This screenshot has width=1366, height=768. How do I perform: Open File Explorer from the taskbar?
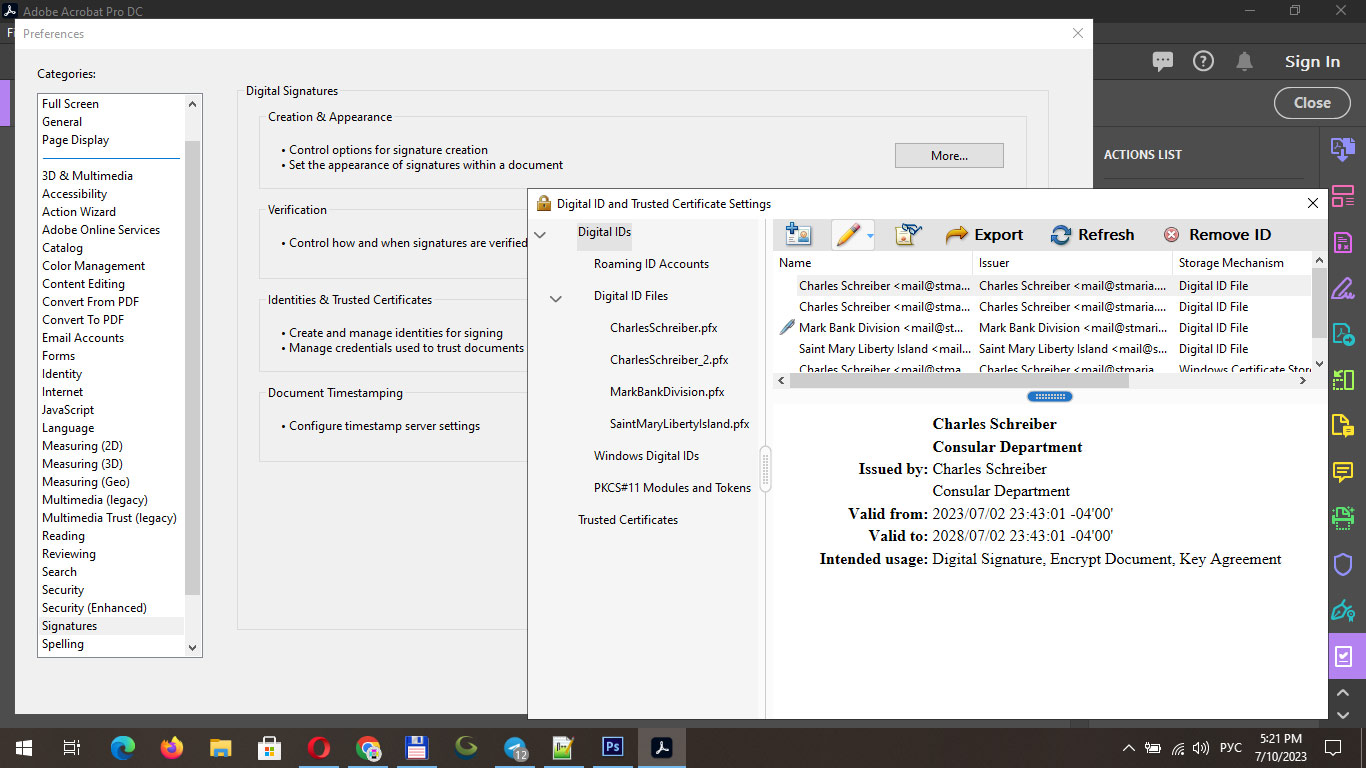click(221, 747)
